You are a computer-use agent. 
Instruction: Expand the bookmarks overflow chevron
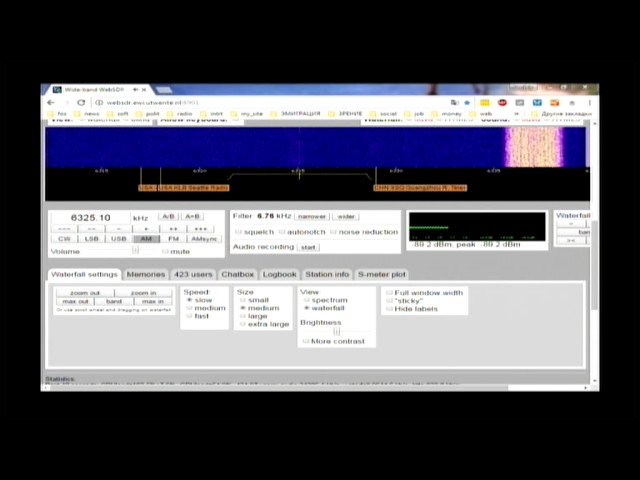(x=516, y=114)
